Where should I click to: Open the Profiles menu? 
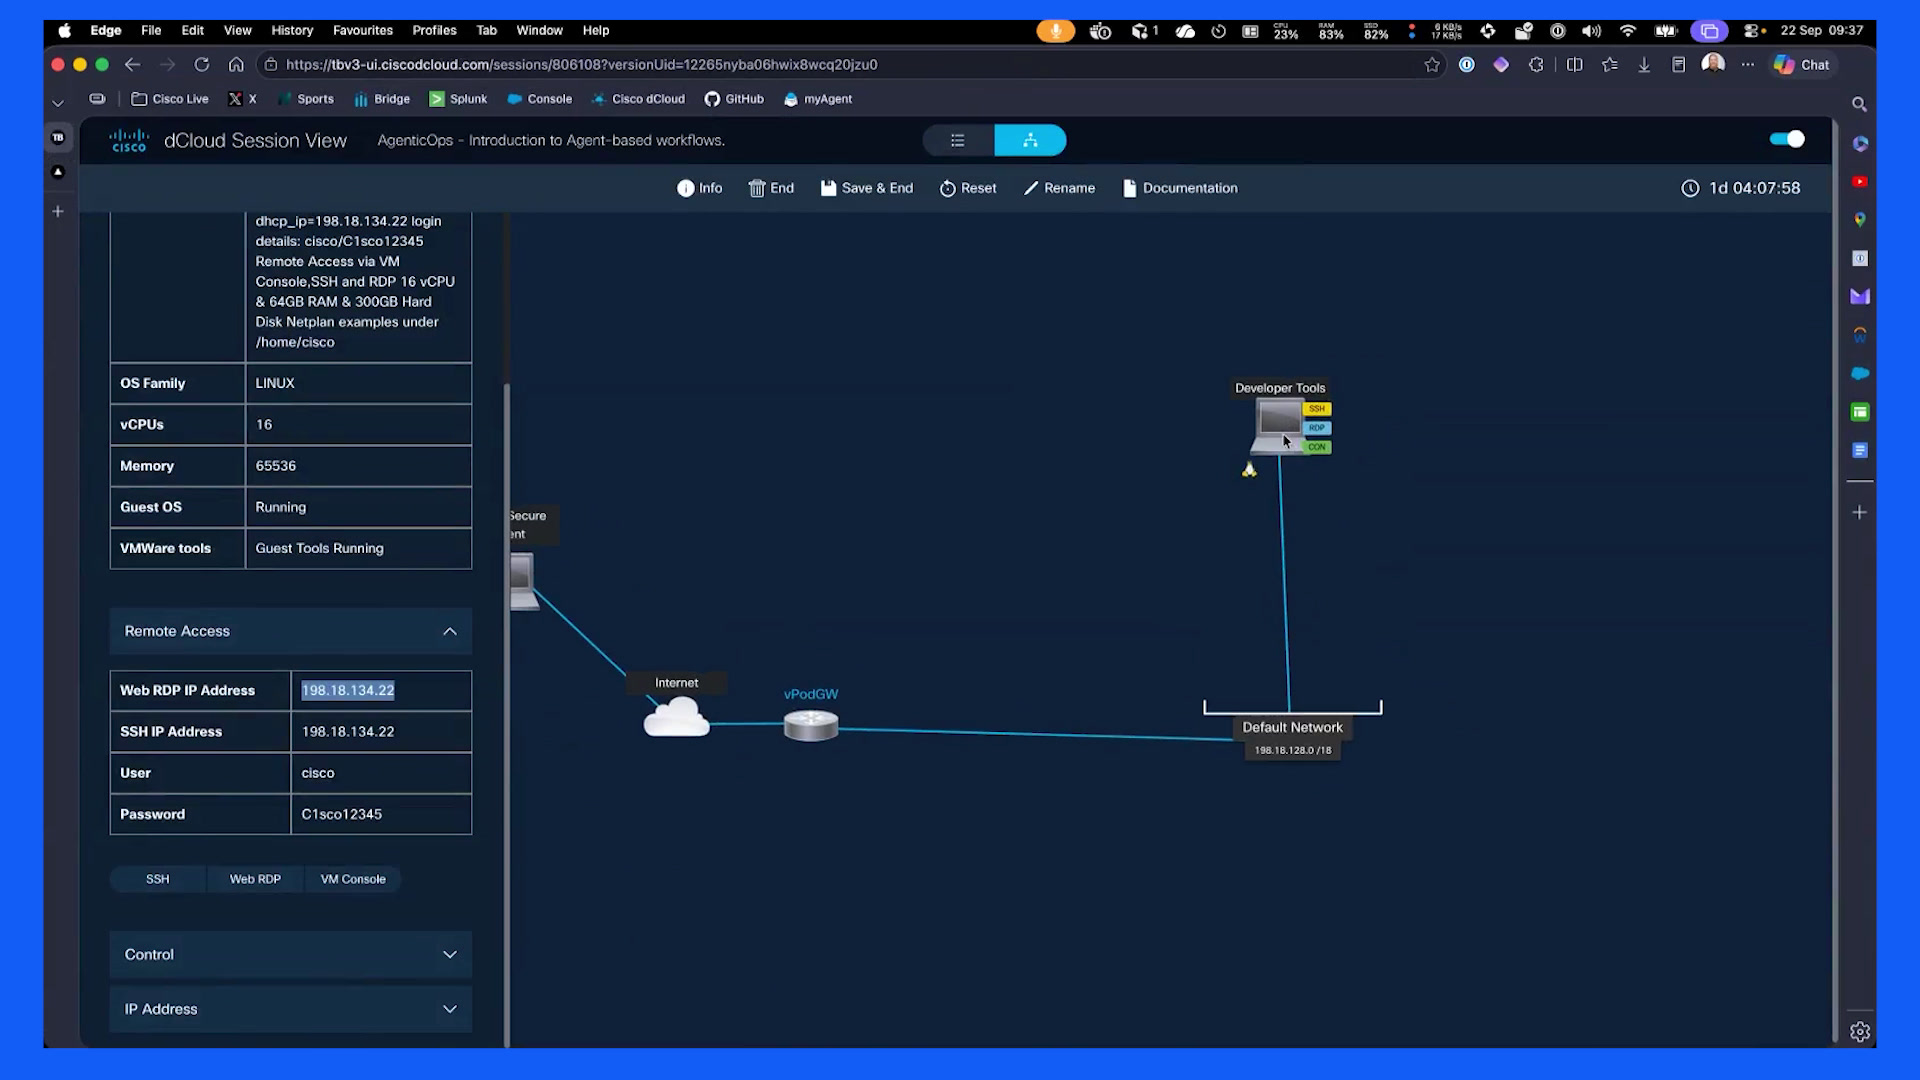point(434,30)
